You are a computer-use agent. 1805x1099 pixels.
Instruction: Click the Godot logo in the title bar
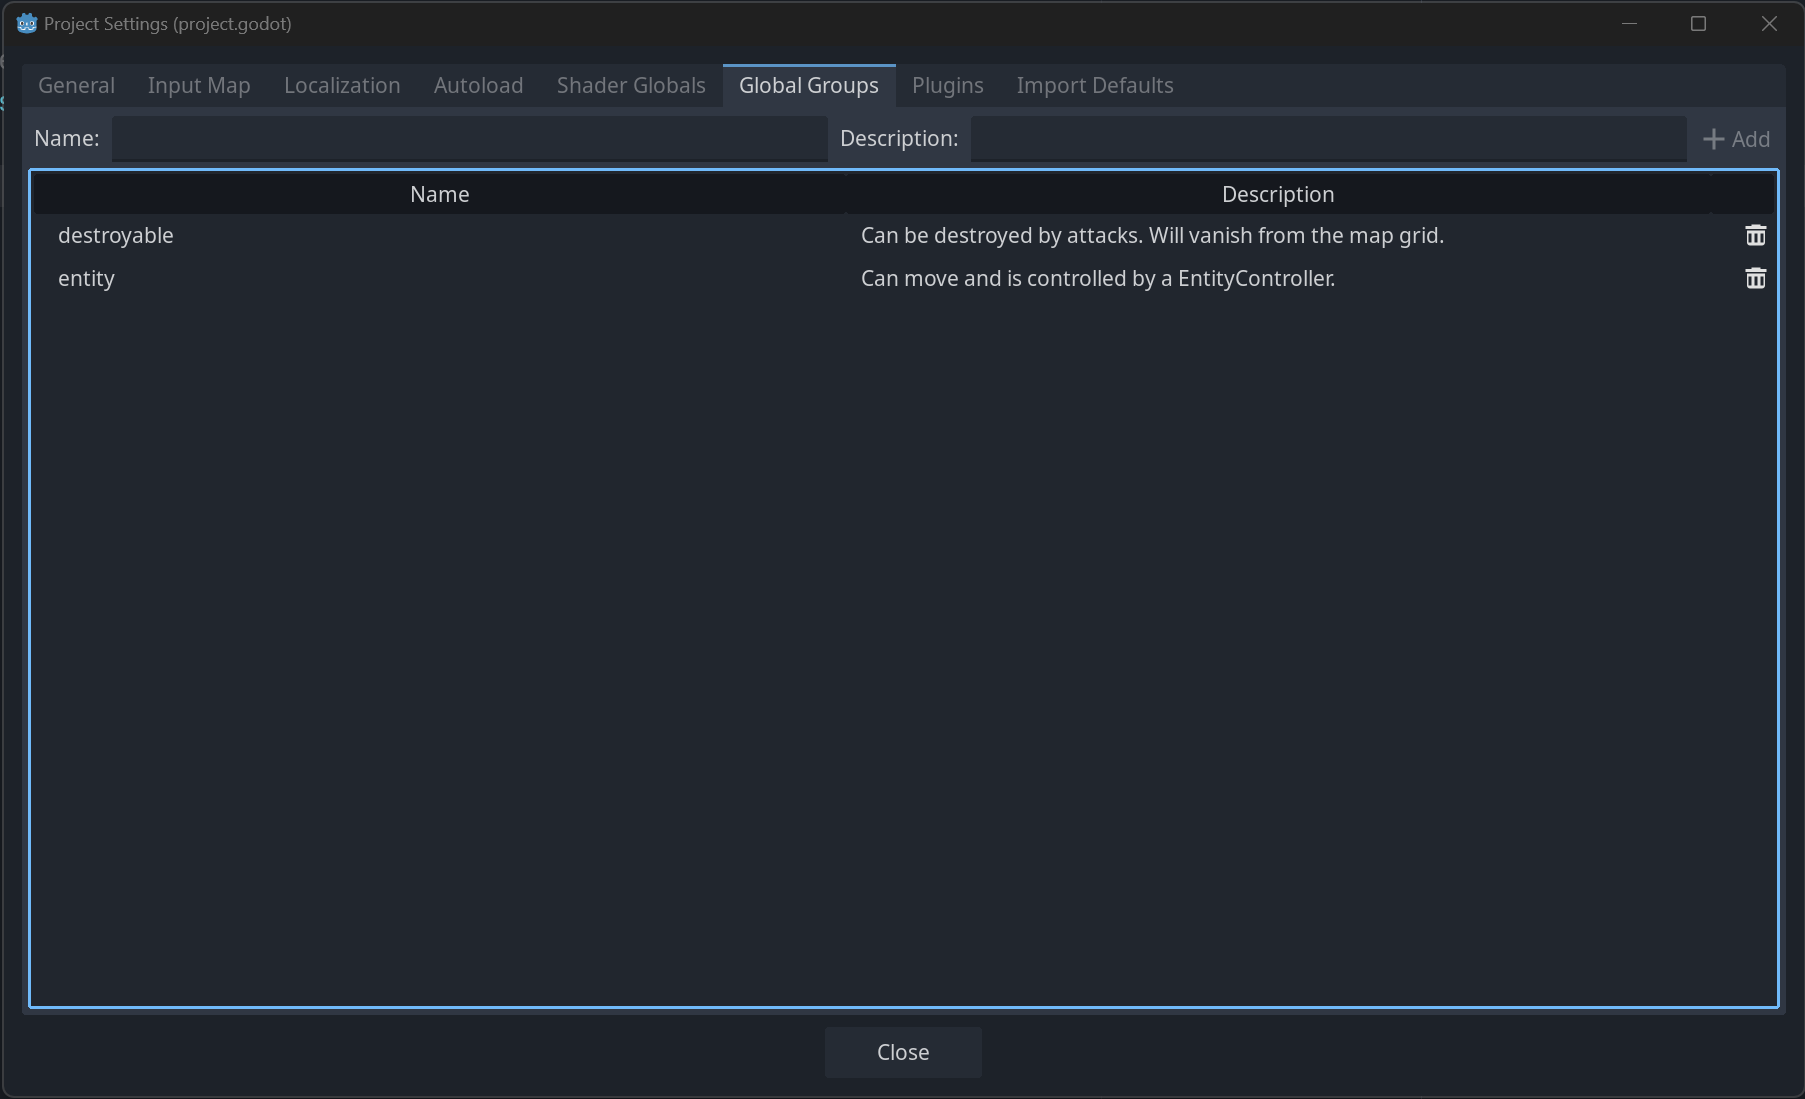[25, 22]
